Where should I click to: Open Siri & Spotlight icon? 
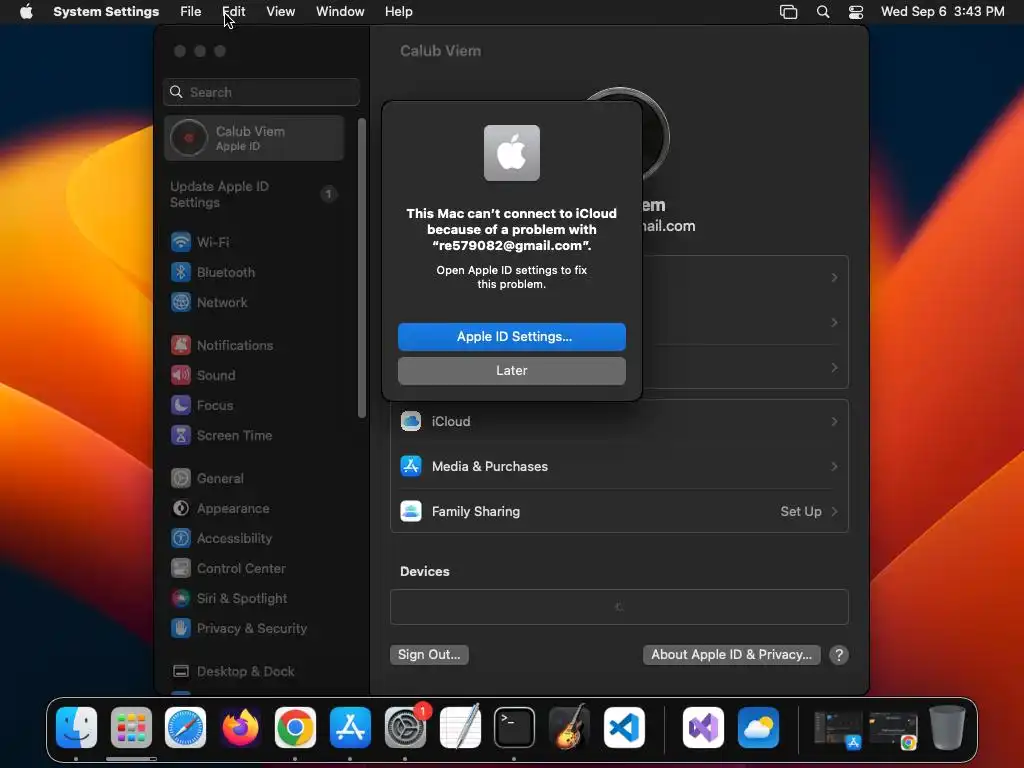click(181, 598)
